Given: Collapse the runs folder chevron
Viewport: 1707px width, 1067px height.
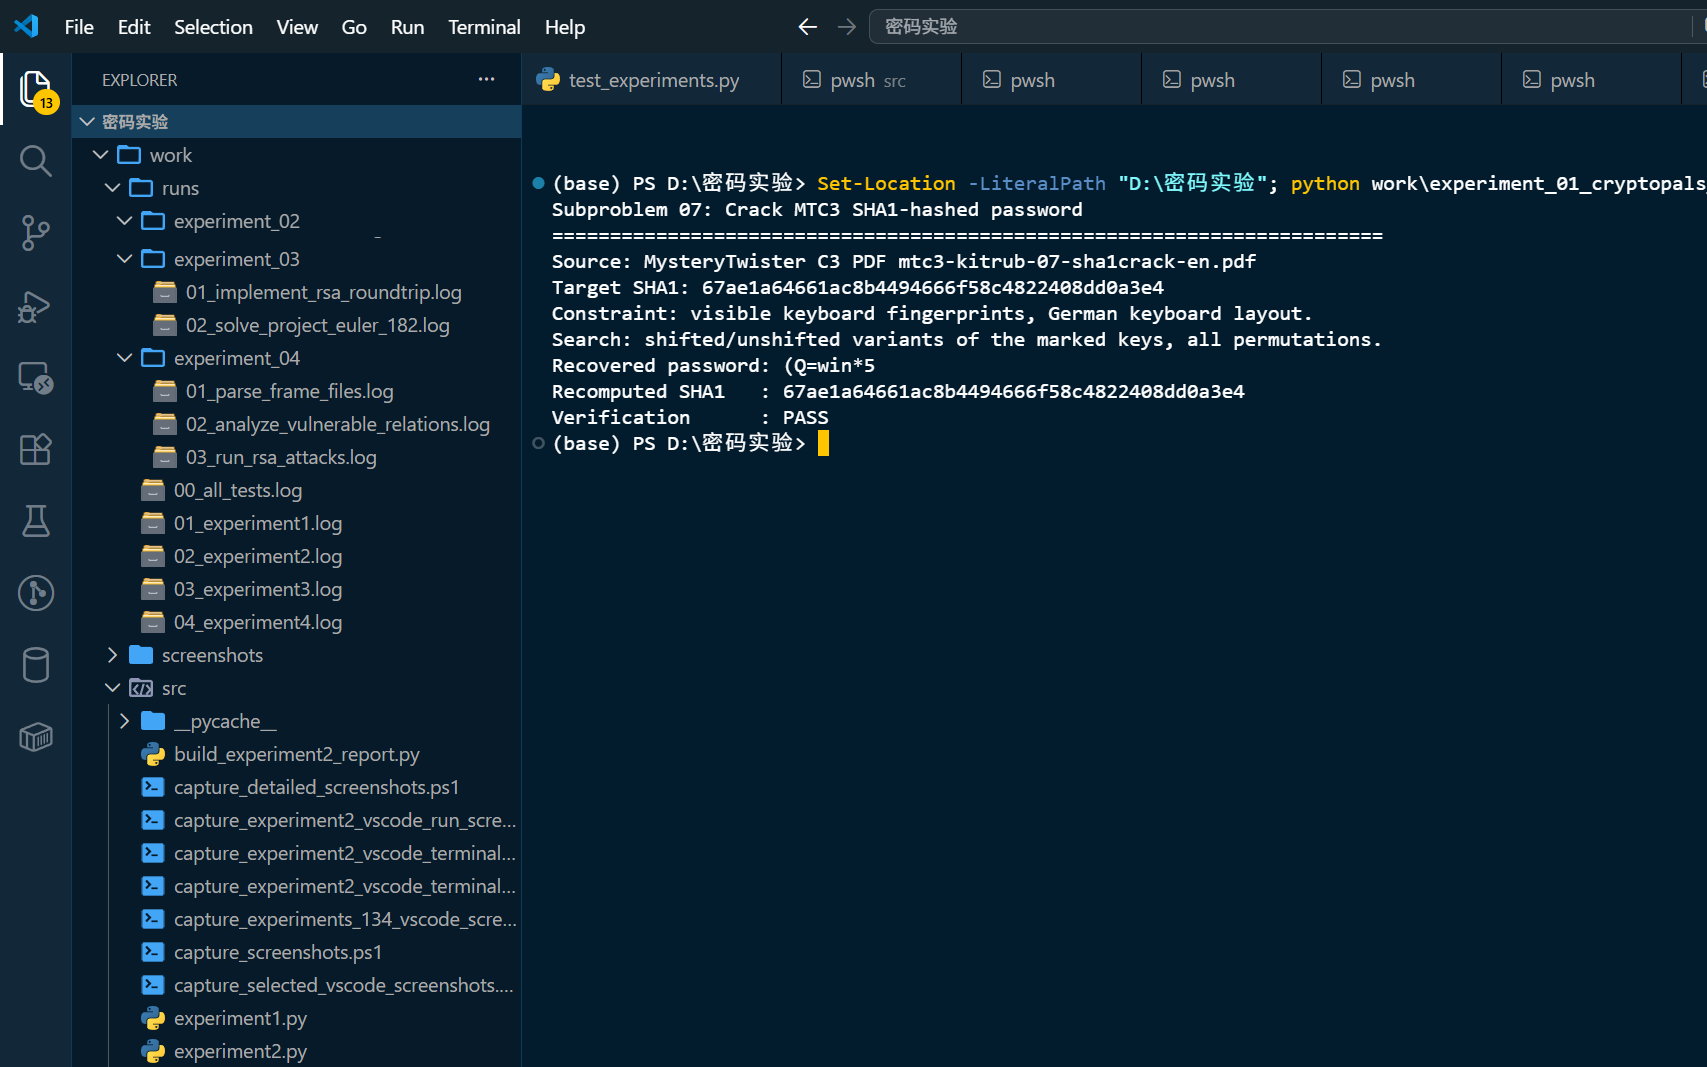Looking at the screenshot, I should [x=112, y=188].
